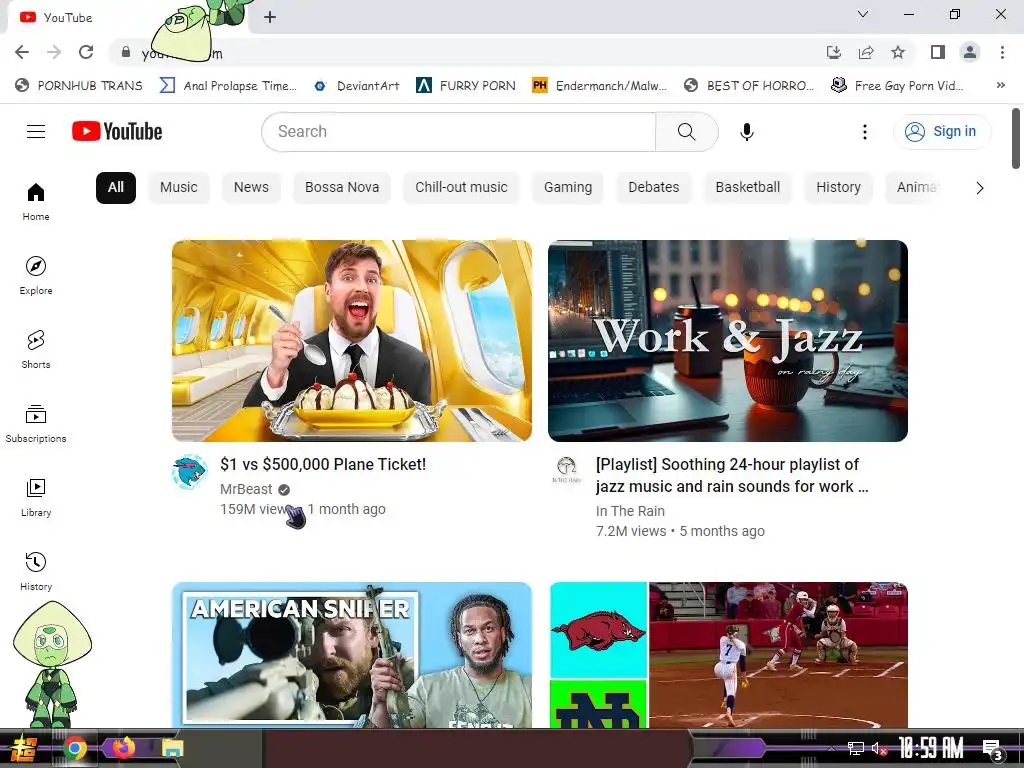Open the YouTube settings three-dot menu
The image size is (1024, 768).
(x=865, y=132)
